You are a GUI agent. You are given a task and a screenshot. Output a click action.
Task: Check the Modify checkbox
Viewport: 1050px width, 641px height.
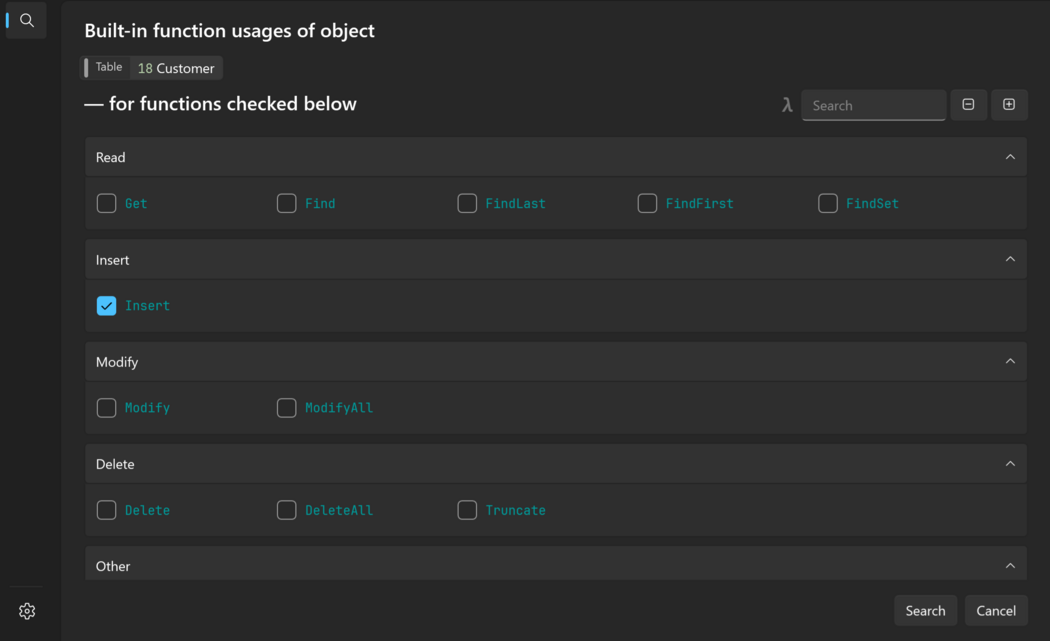[106, 407]
